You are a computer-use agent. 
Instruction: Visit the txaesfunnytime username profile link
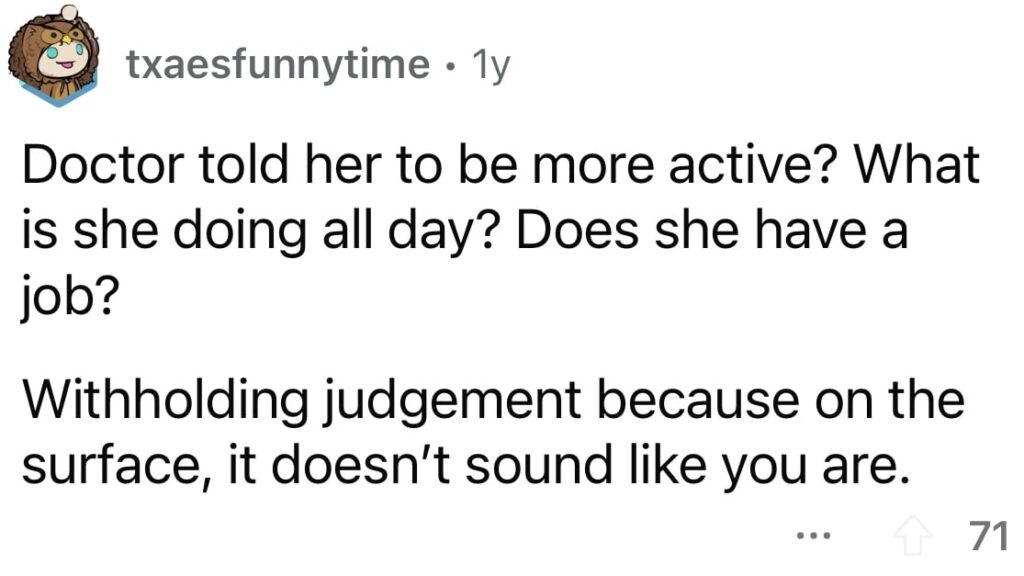pos(278,65)
